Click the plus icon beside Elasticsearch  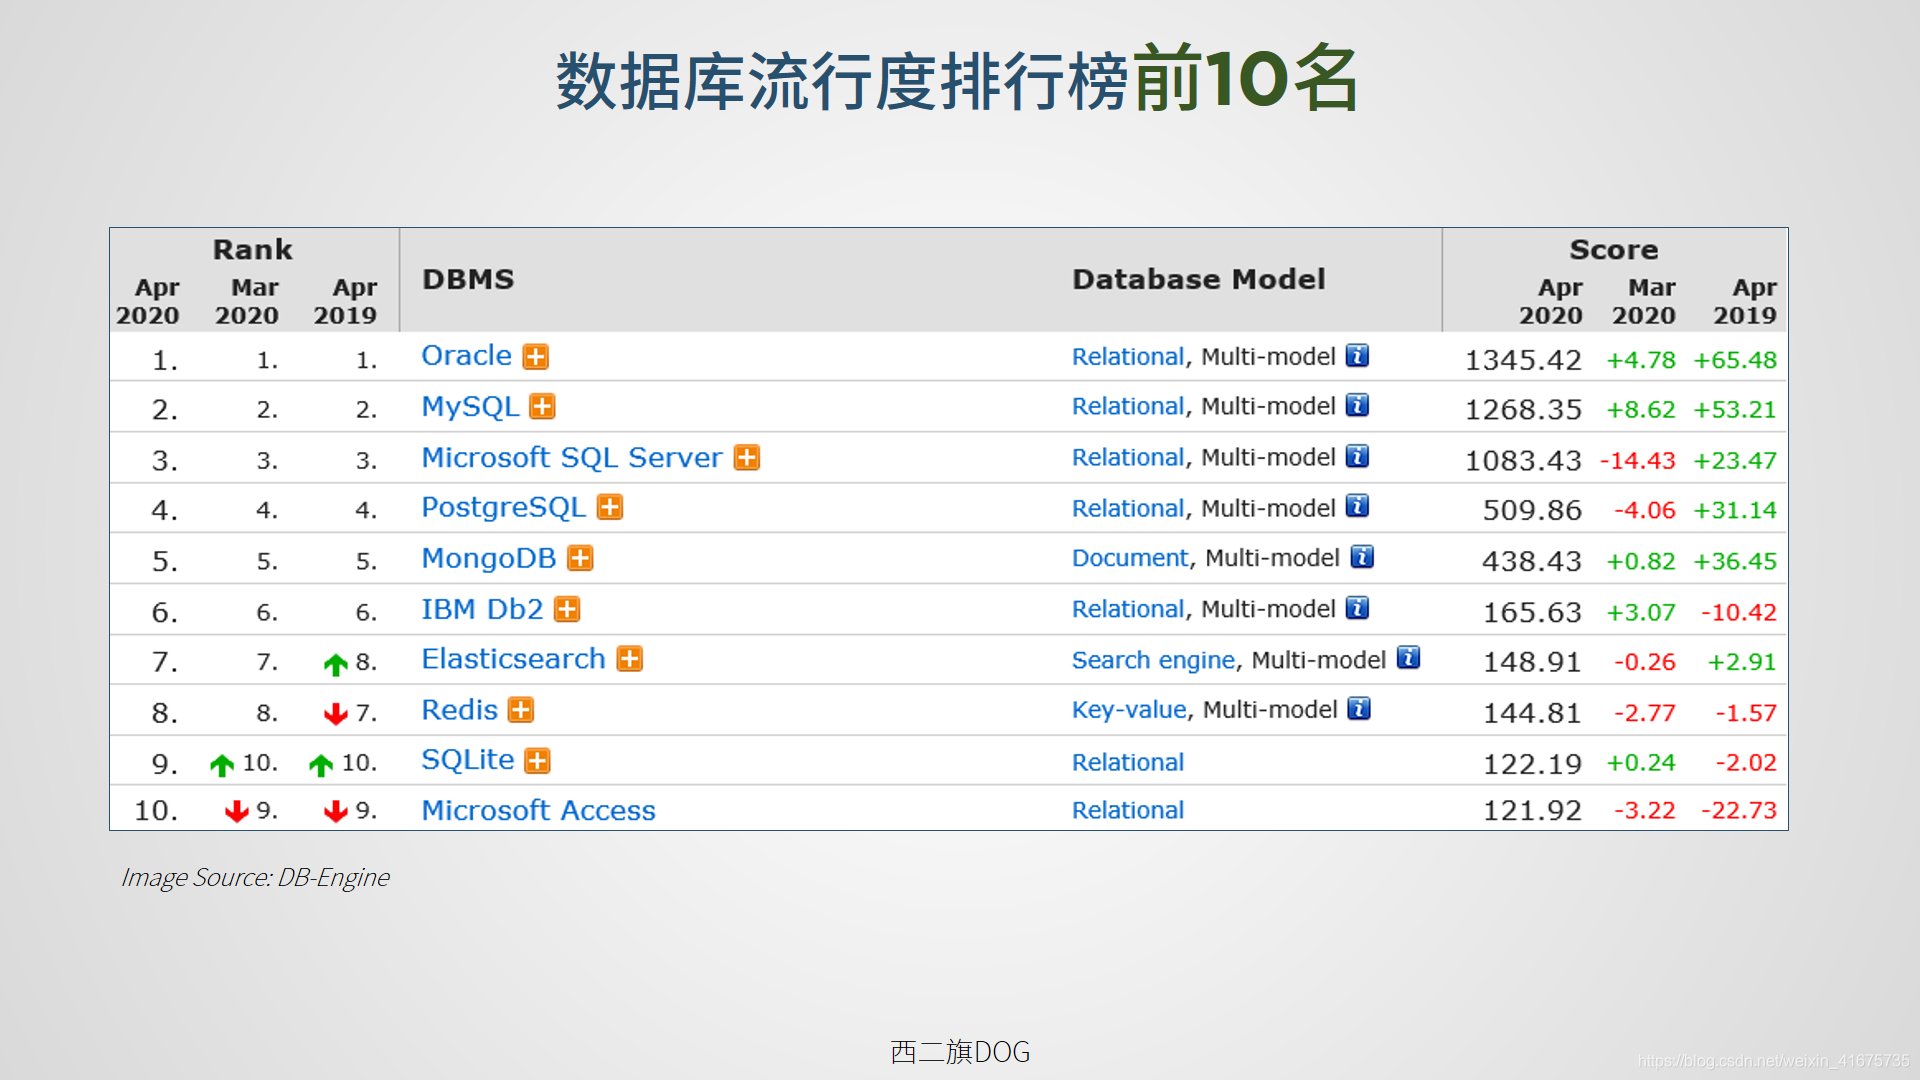[x=630, y=660]
